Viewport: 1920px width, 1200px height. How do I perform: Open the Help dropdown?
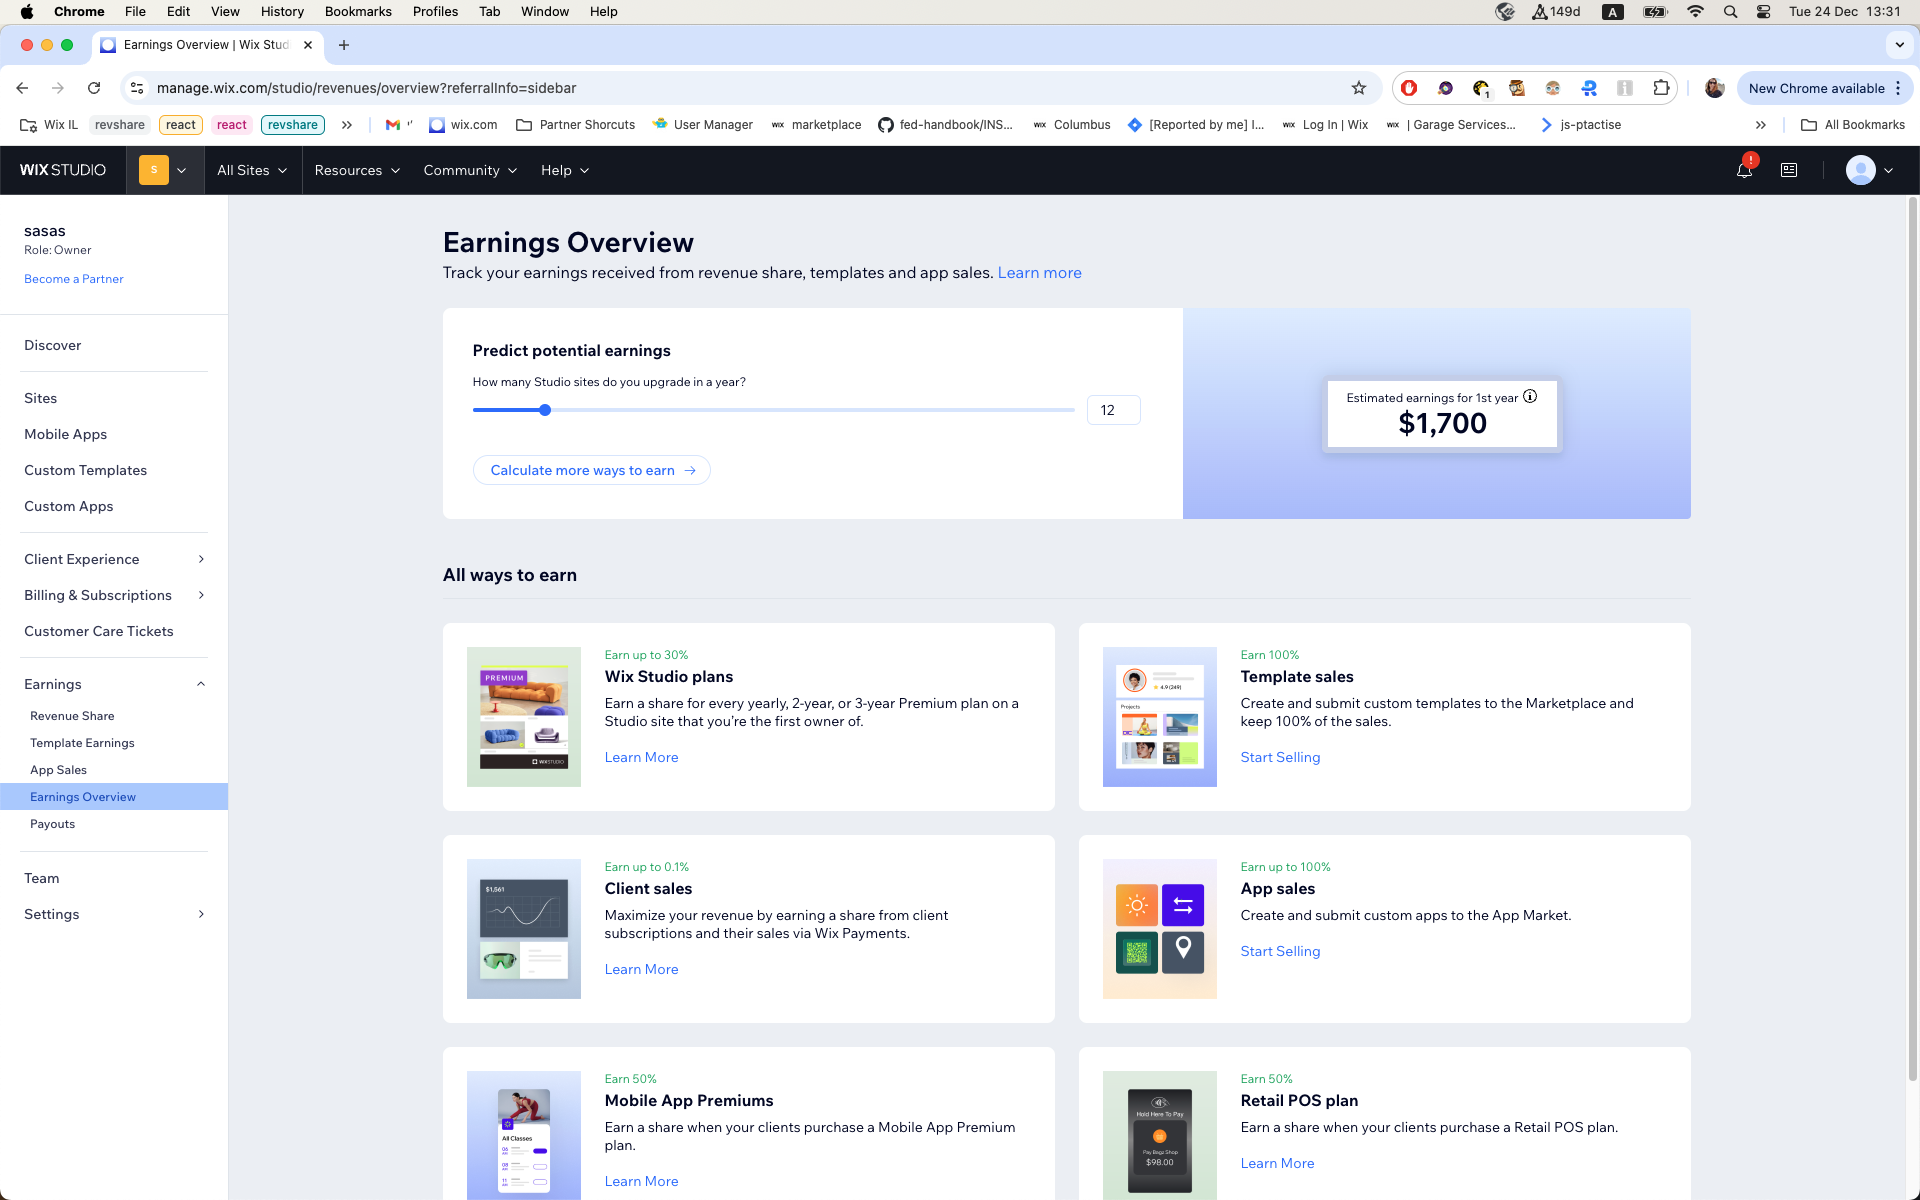[565, 170]
